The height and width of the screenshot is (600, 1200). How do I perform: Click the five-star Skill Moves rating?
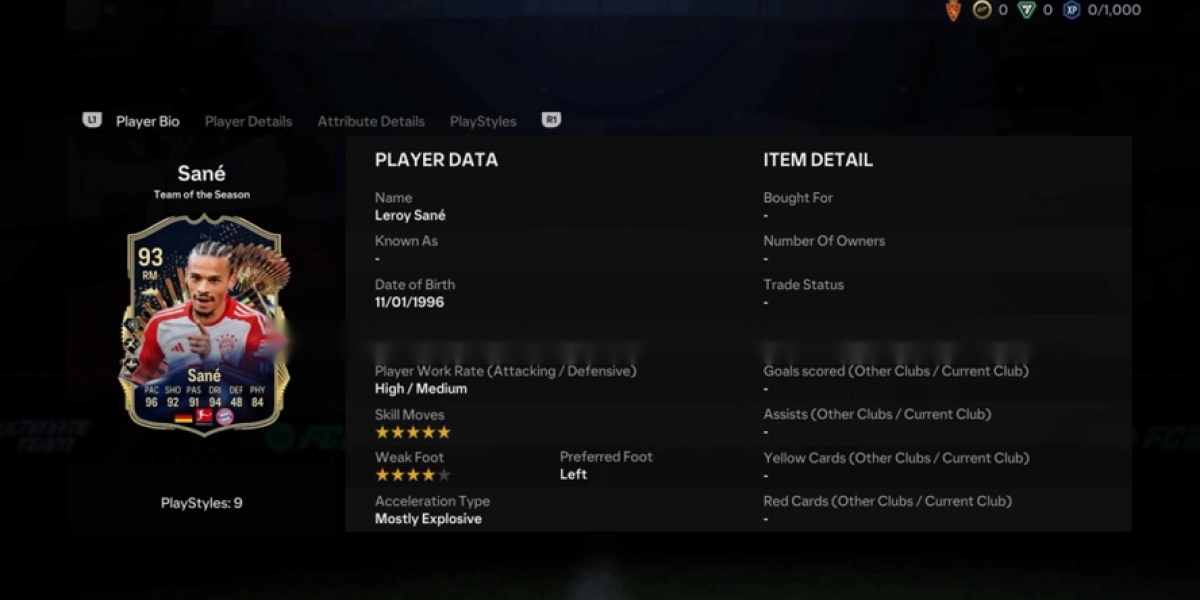[x=412, y=432]
